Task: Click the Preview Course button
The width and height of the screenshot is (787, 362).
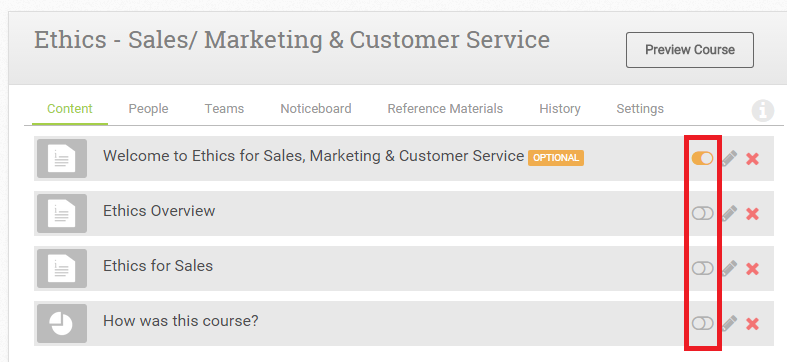Action: point(690,50)
